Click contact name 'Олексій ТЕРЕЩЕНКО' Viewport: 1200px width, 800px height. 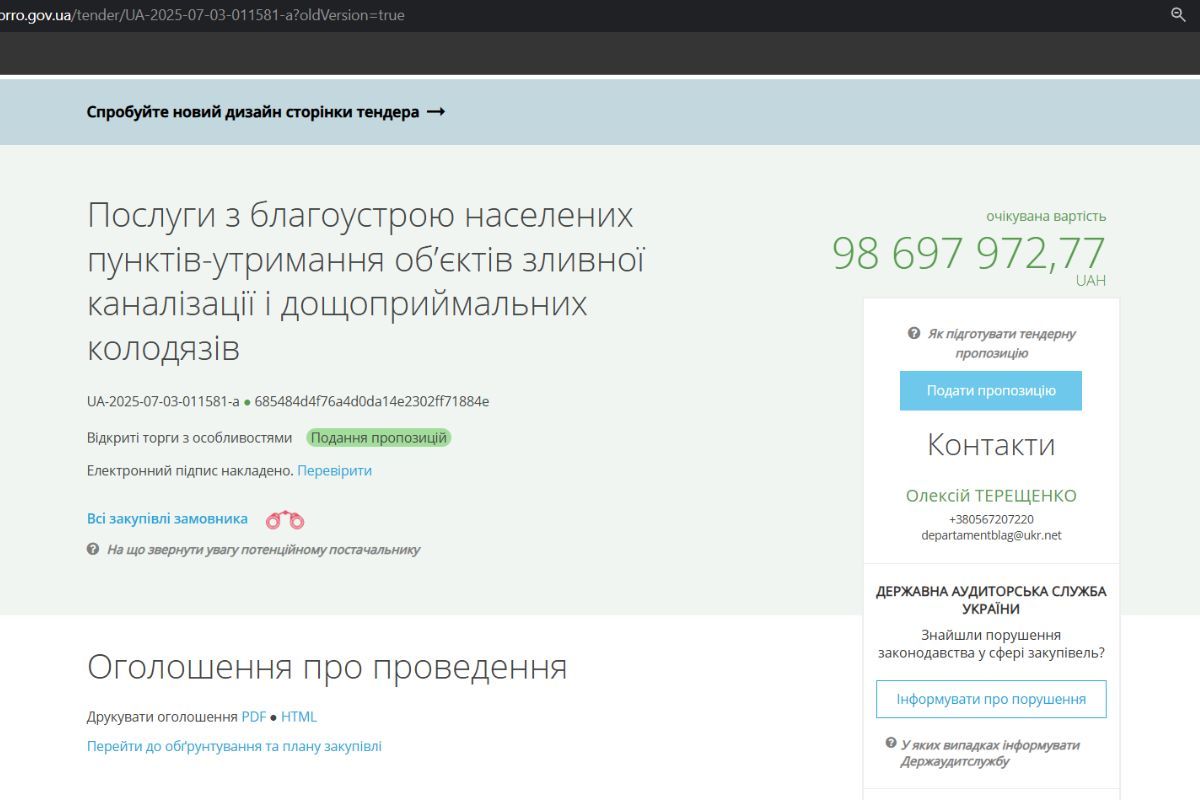pyautogui.click(x=992, y=495)
